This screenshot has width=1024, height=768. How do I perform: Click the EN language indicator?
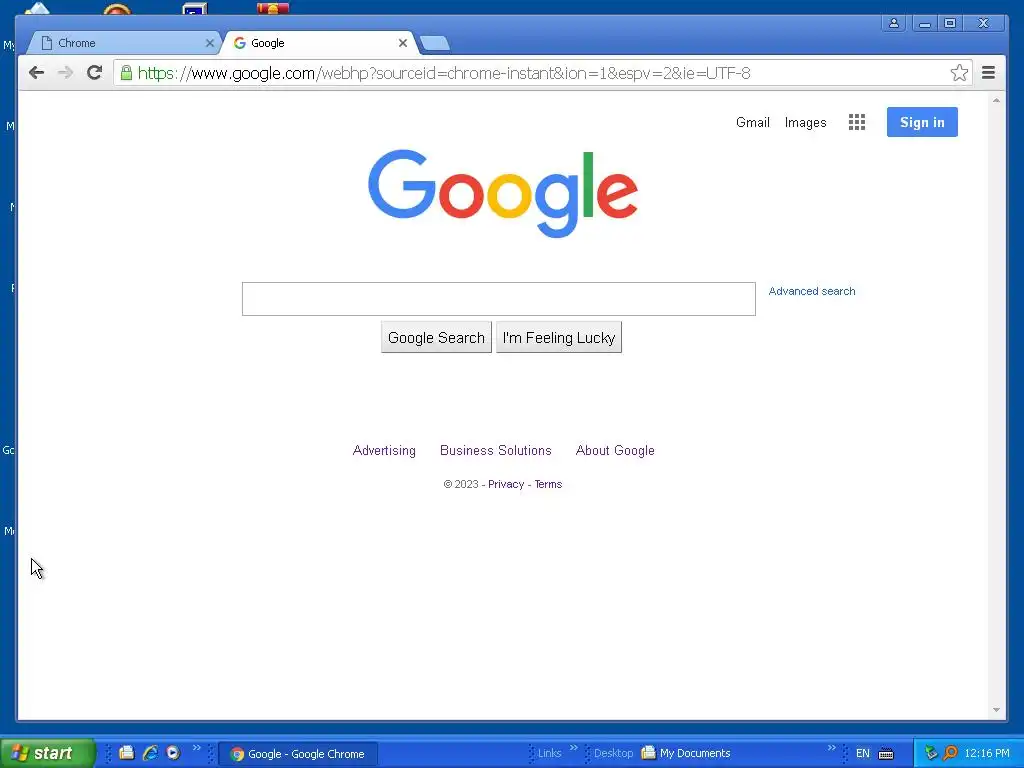pyautogui.click(x=863, y=753)
